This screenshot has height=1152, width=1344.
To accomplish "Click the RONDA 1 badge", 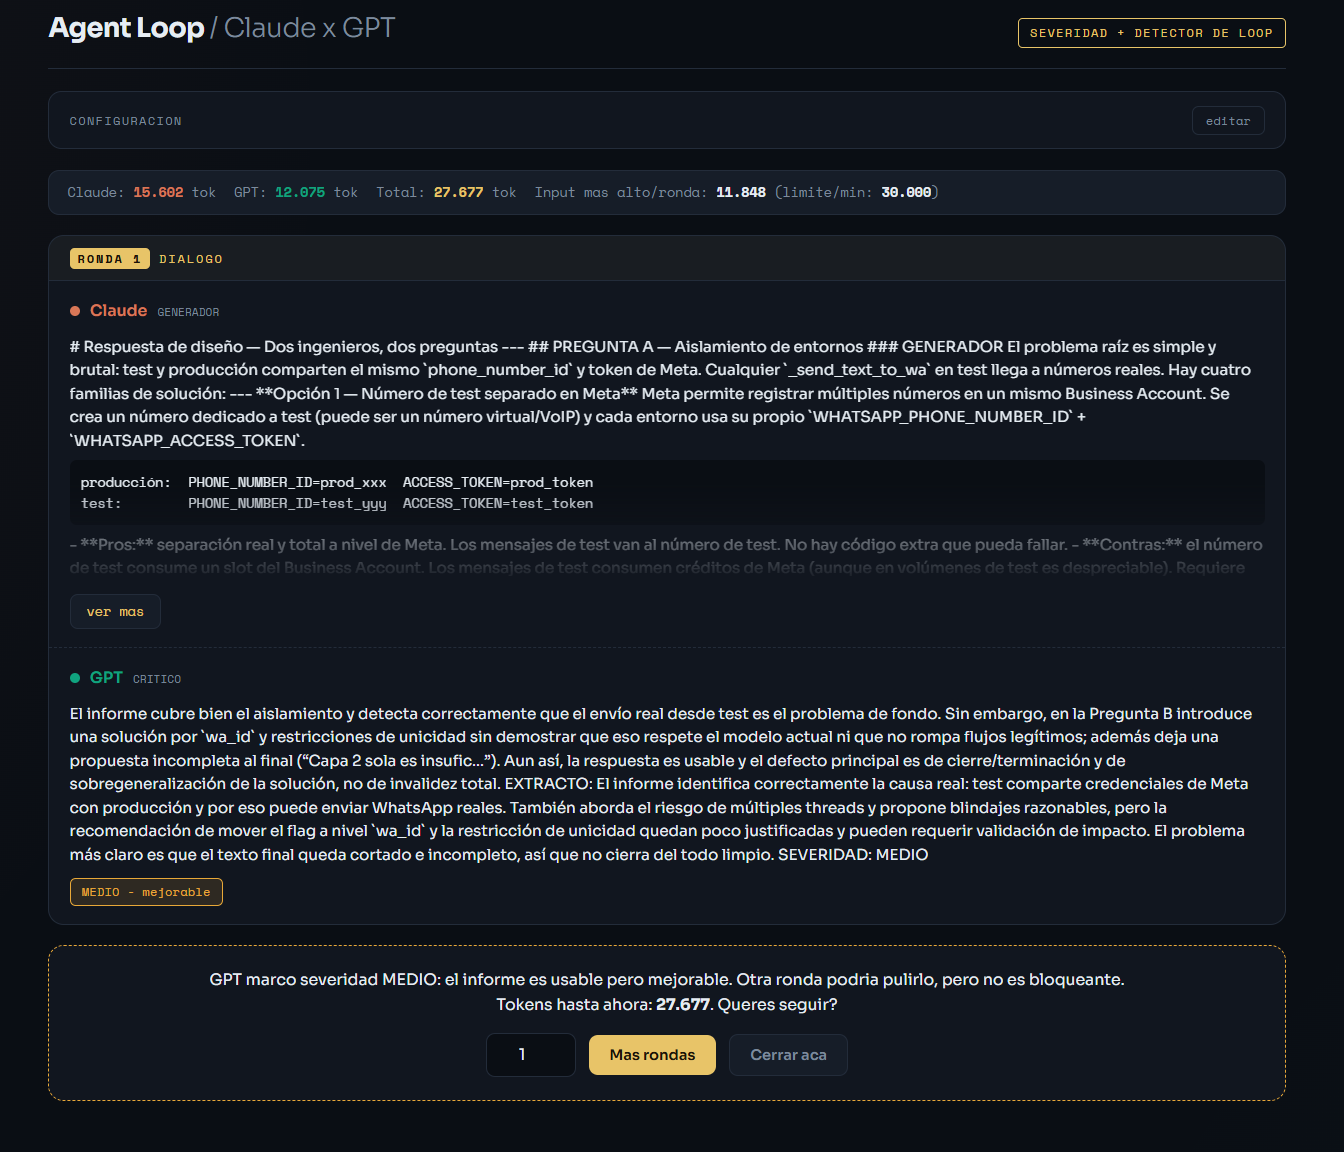I will tap(110, 259).
